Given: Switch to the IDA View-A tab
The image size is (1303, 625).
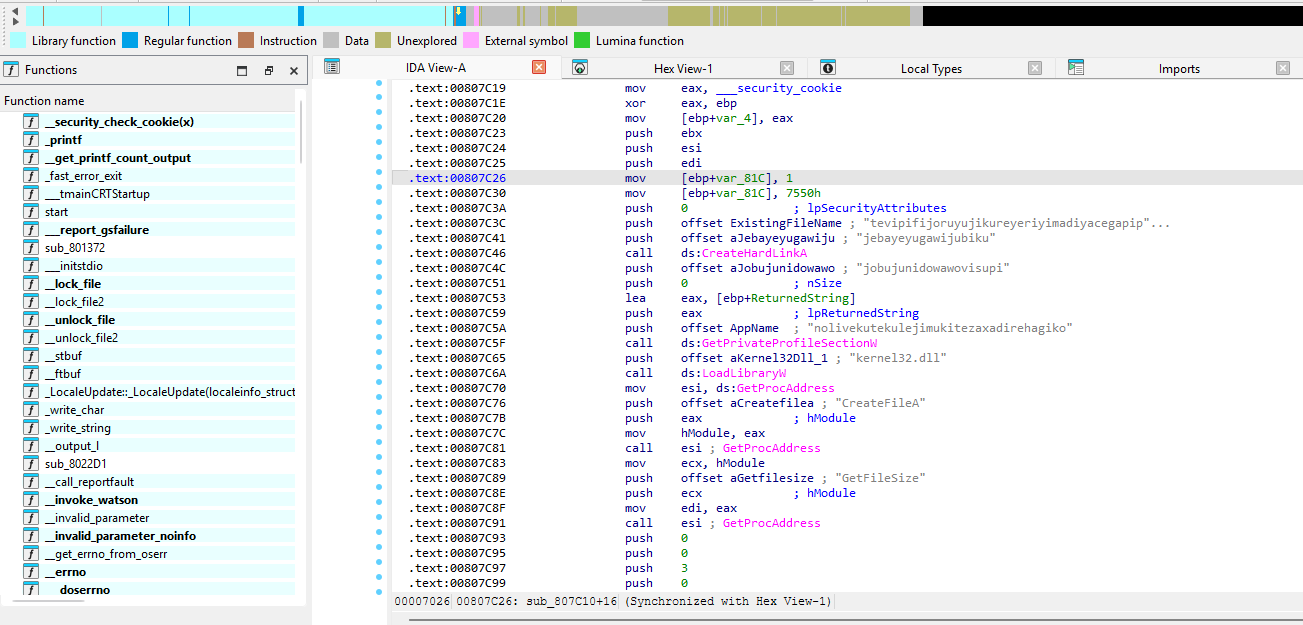Looking at the screenshot, I should click(436, 68).
